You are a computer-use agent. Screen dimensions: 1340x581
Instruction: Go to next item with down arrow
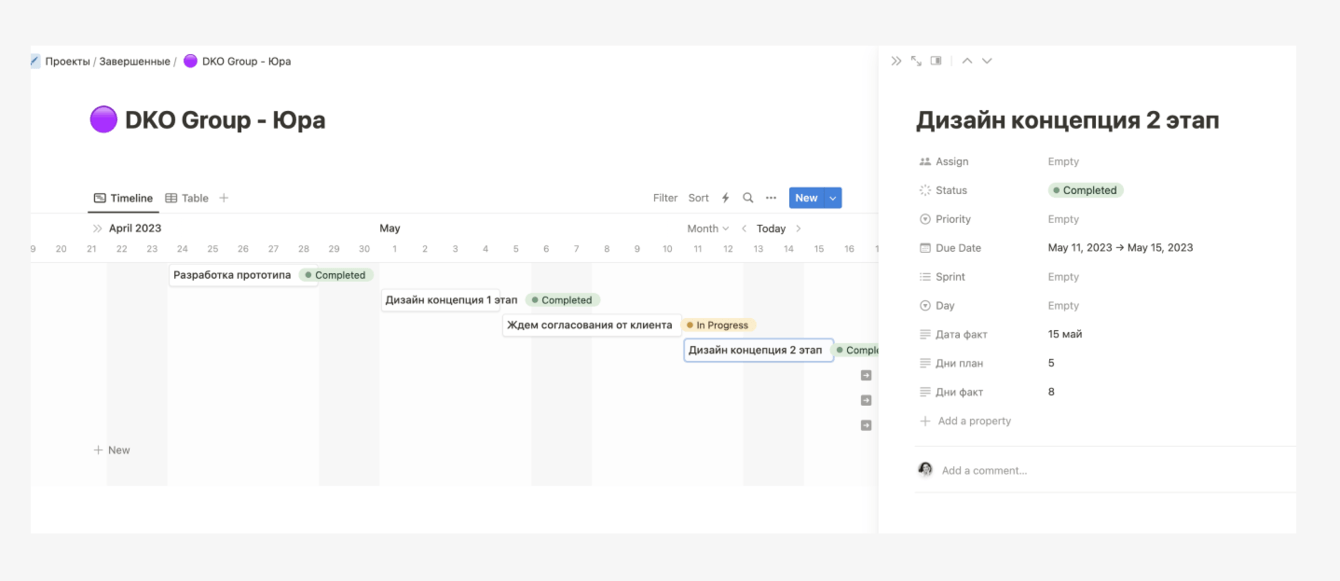pos(987,61)
